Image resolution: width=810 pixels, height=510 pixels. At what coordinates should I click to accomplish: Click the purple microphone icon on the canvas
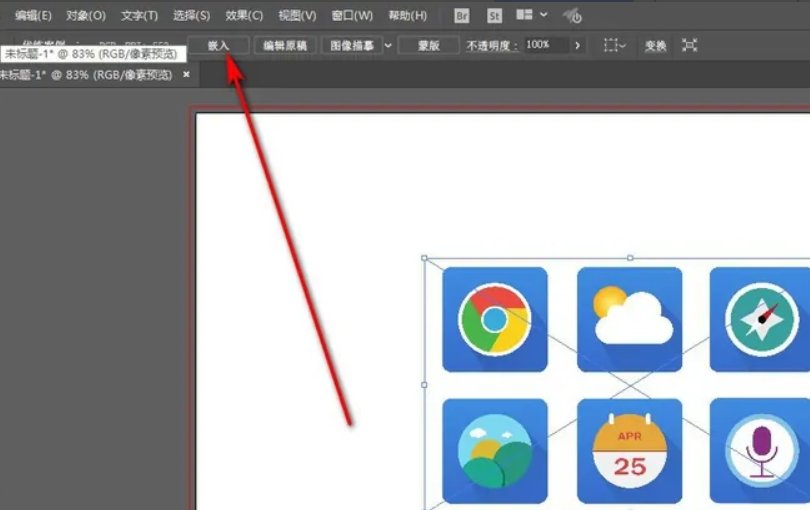coord(762,451)
